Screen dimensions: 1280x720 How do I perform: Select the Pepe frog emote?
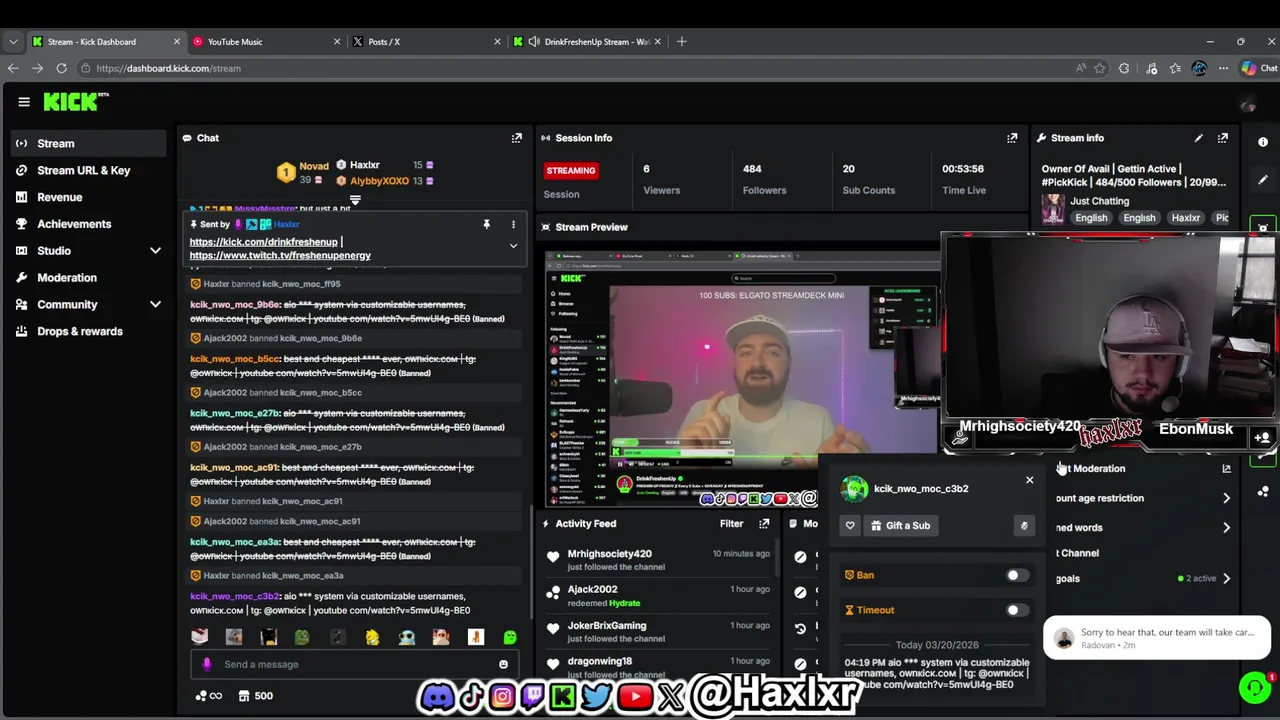[302, 637]
